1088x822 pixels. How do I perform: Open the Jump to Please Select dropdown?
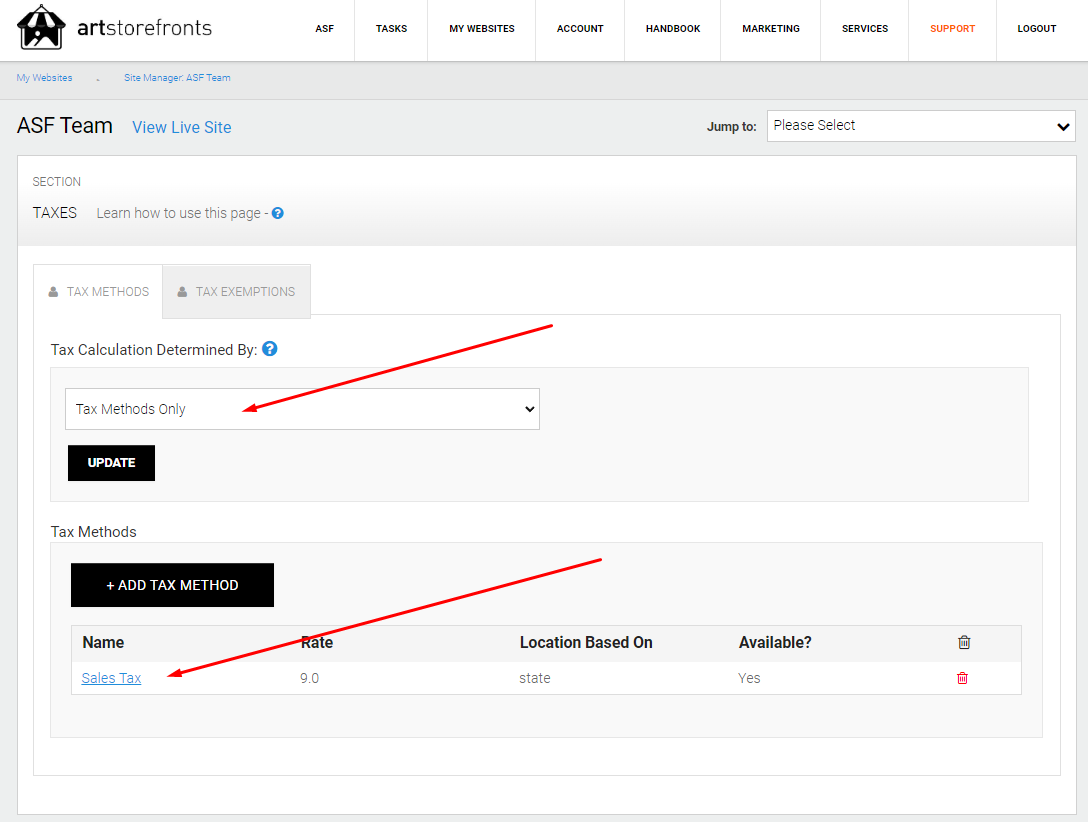click(921, 126)
